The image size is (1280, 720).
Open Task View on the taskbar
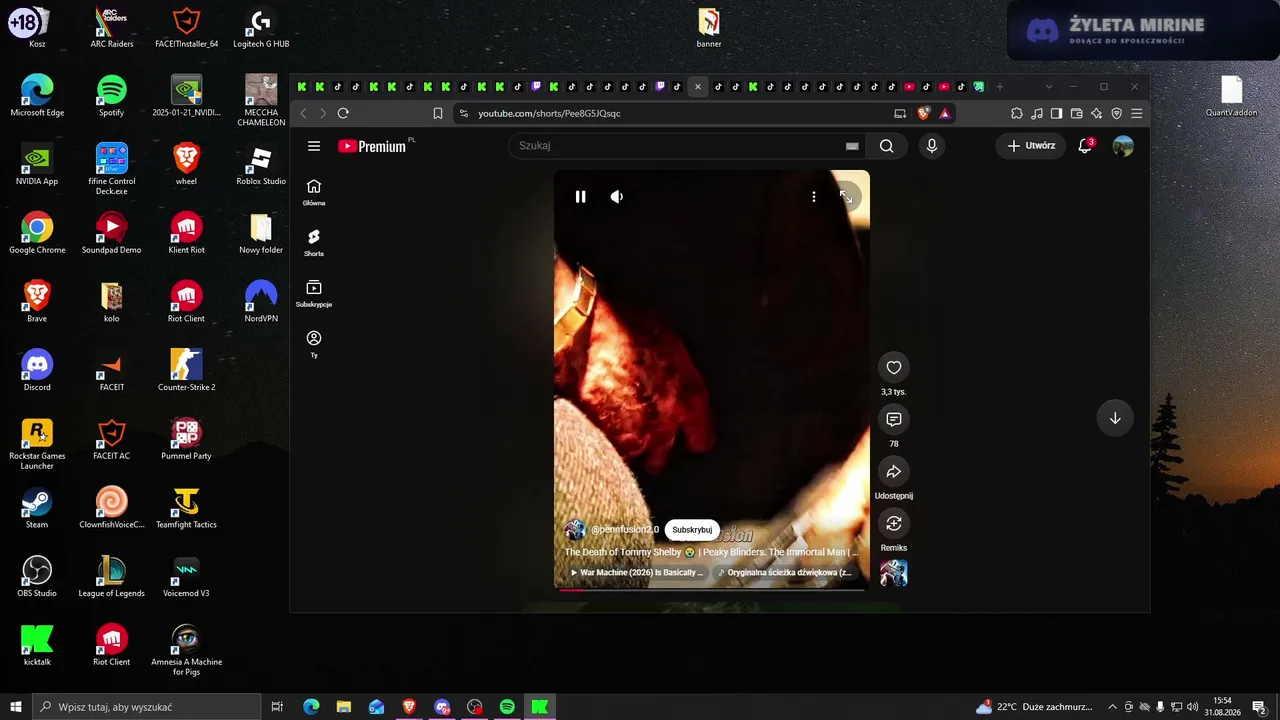(x=277, y=707)
